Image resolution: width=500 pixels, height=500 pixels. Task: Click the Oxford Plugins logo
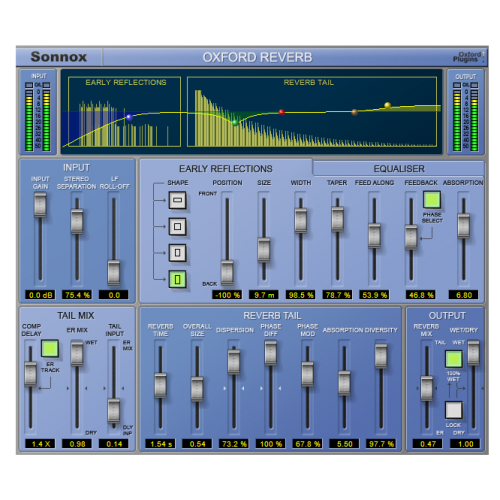point(469,57)
